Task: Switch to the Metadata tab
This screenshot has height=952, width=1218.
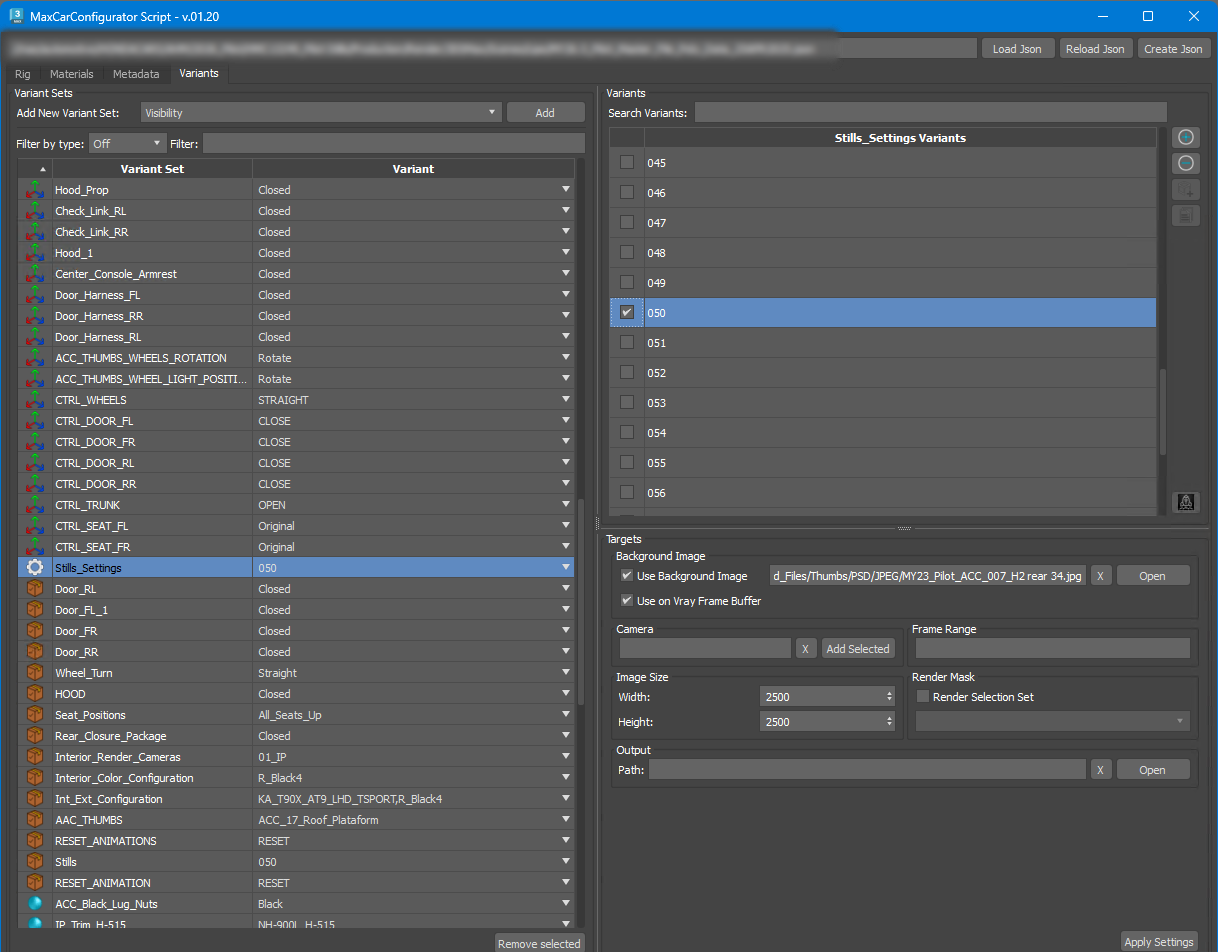Action: pyautogui.click(x=136, y=74)
